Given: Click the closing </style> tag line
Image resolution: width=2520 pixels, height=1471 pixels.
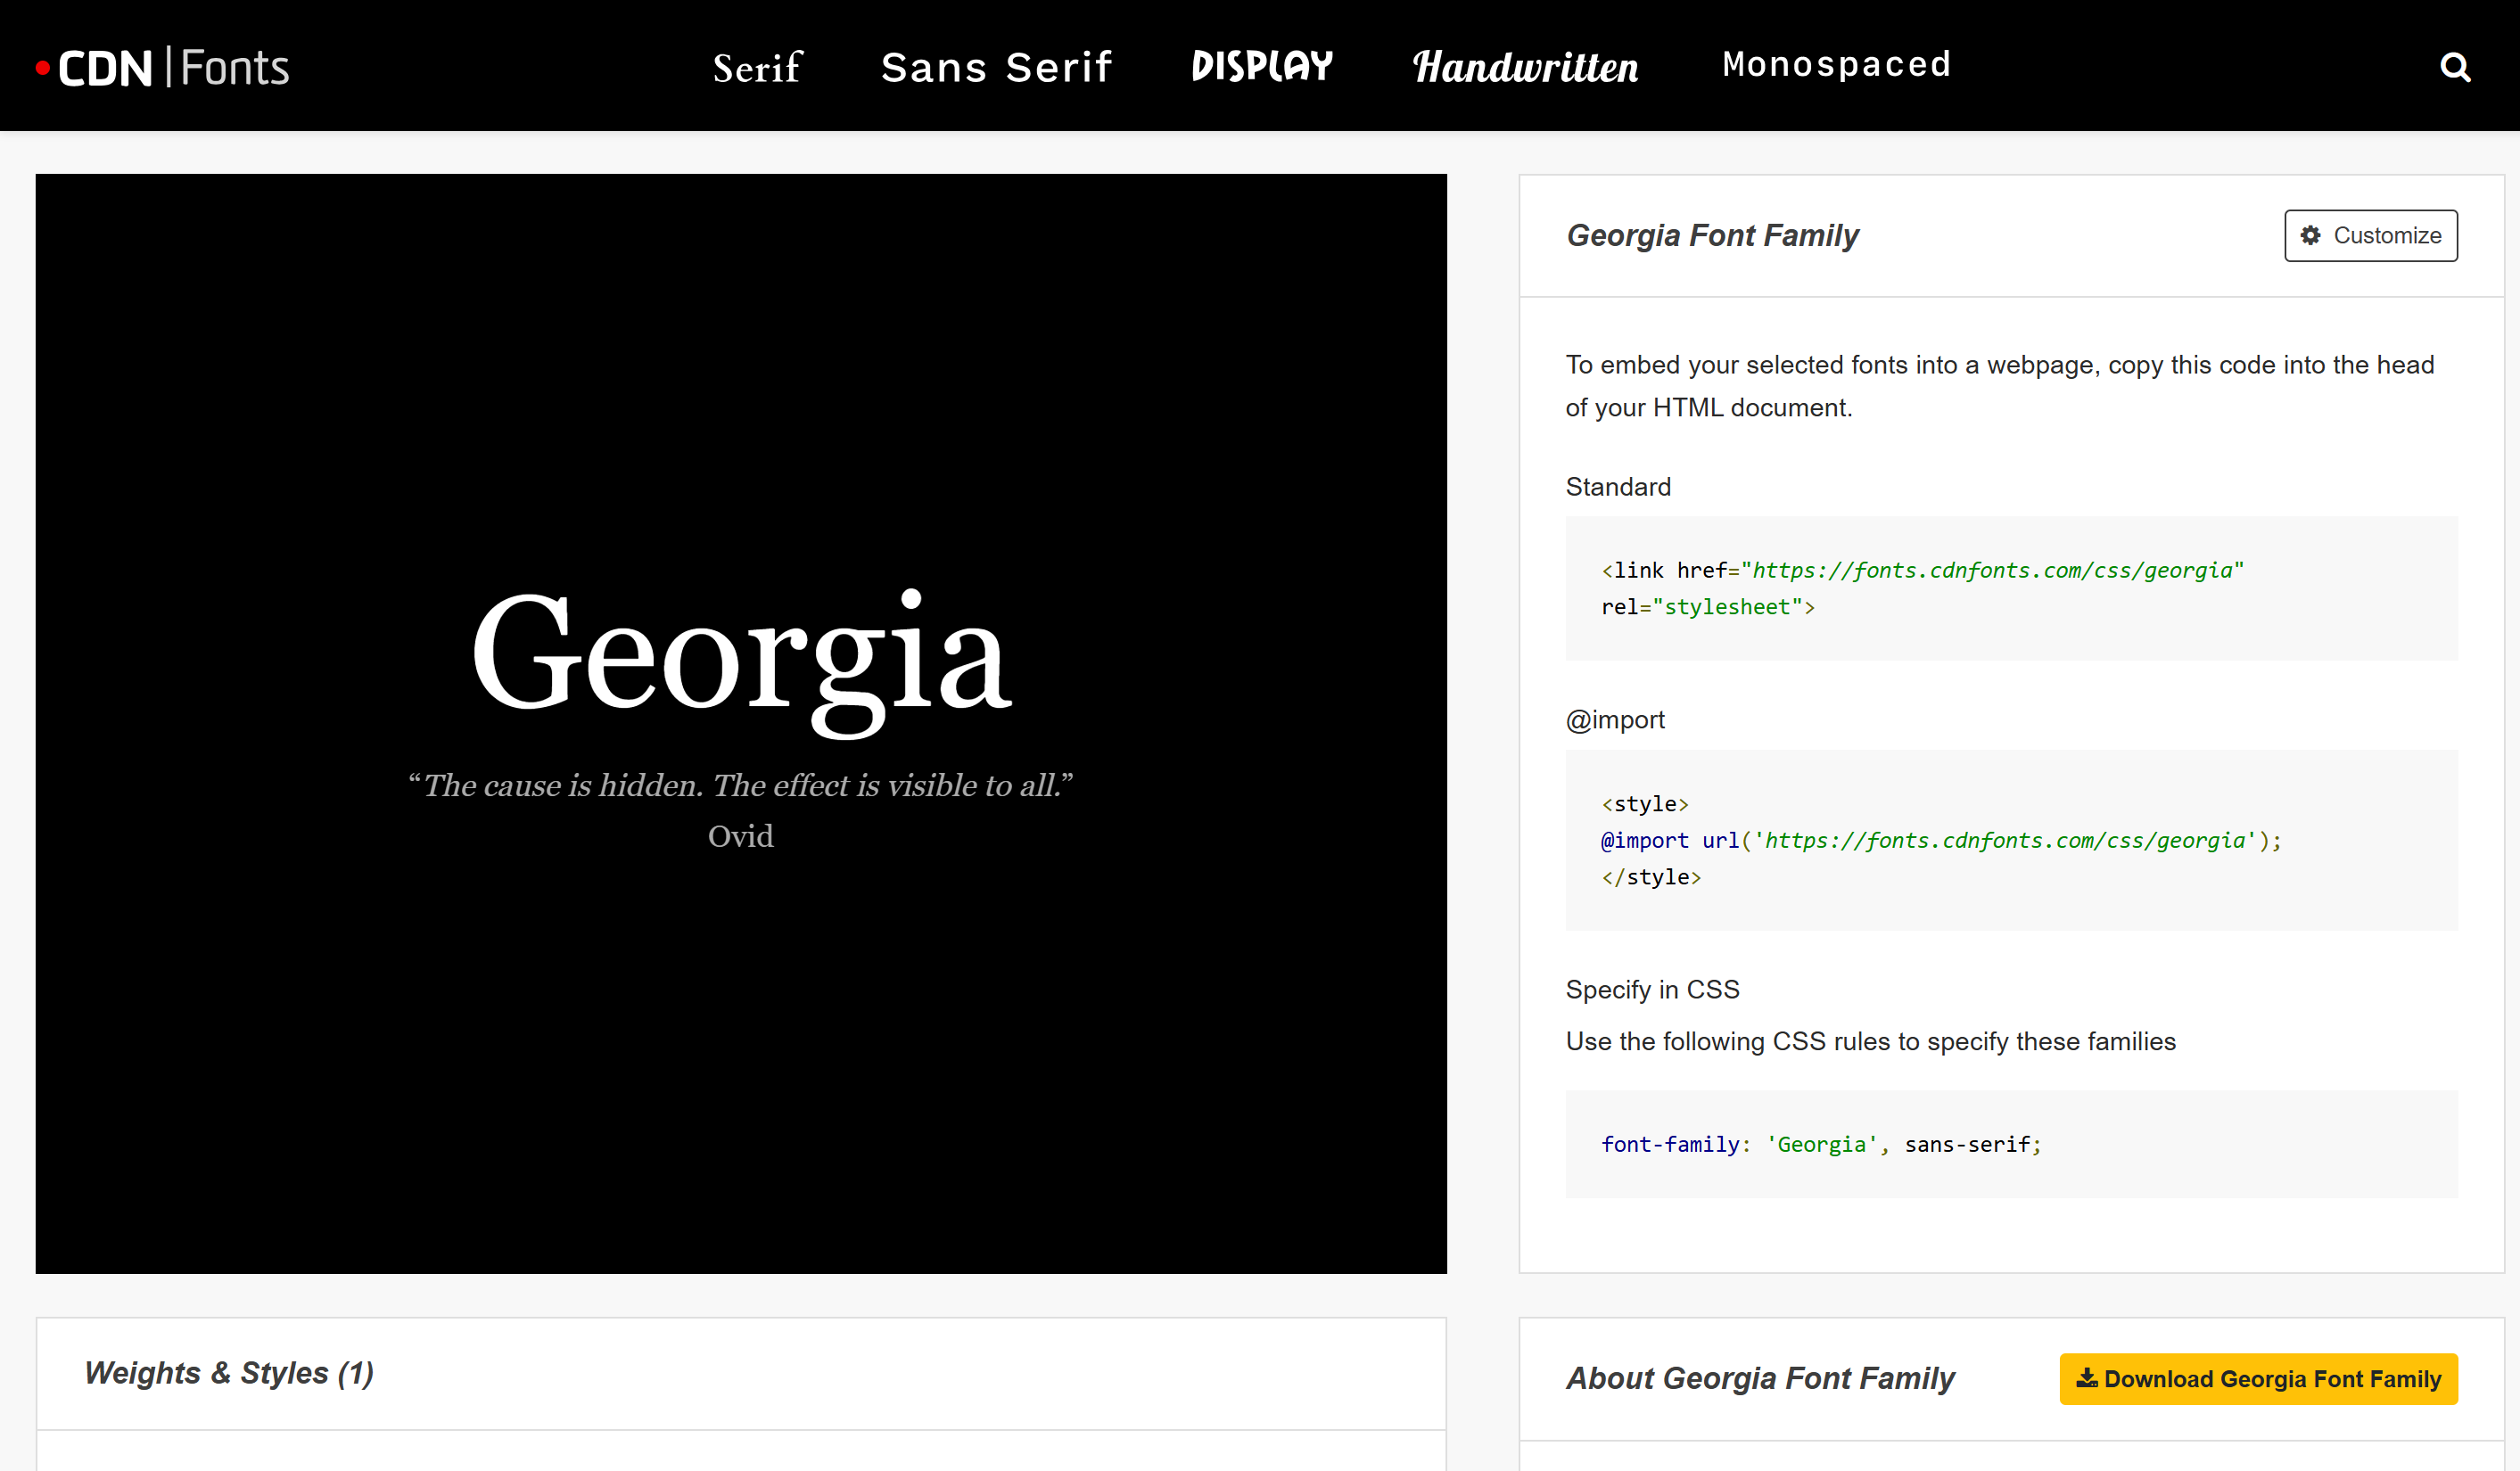Looking at the screenshot, I should (x=1651, y=877).
